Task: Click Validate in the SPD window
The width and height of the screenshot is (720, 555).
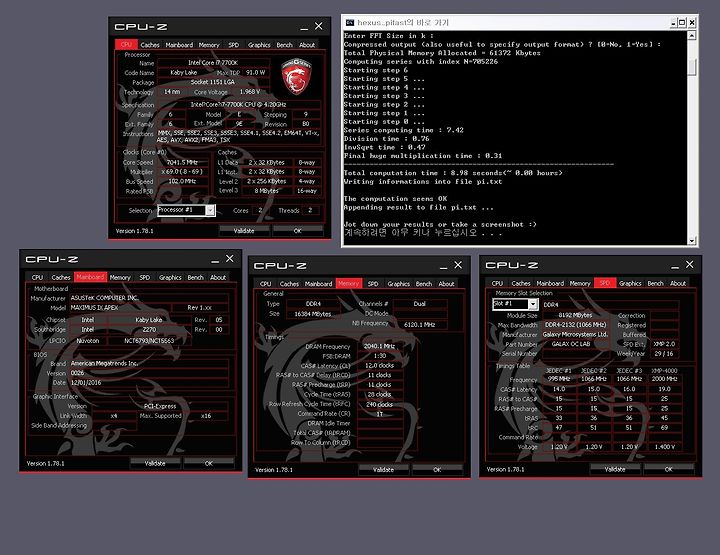Action: click(x=615, y=469)
